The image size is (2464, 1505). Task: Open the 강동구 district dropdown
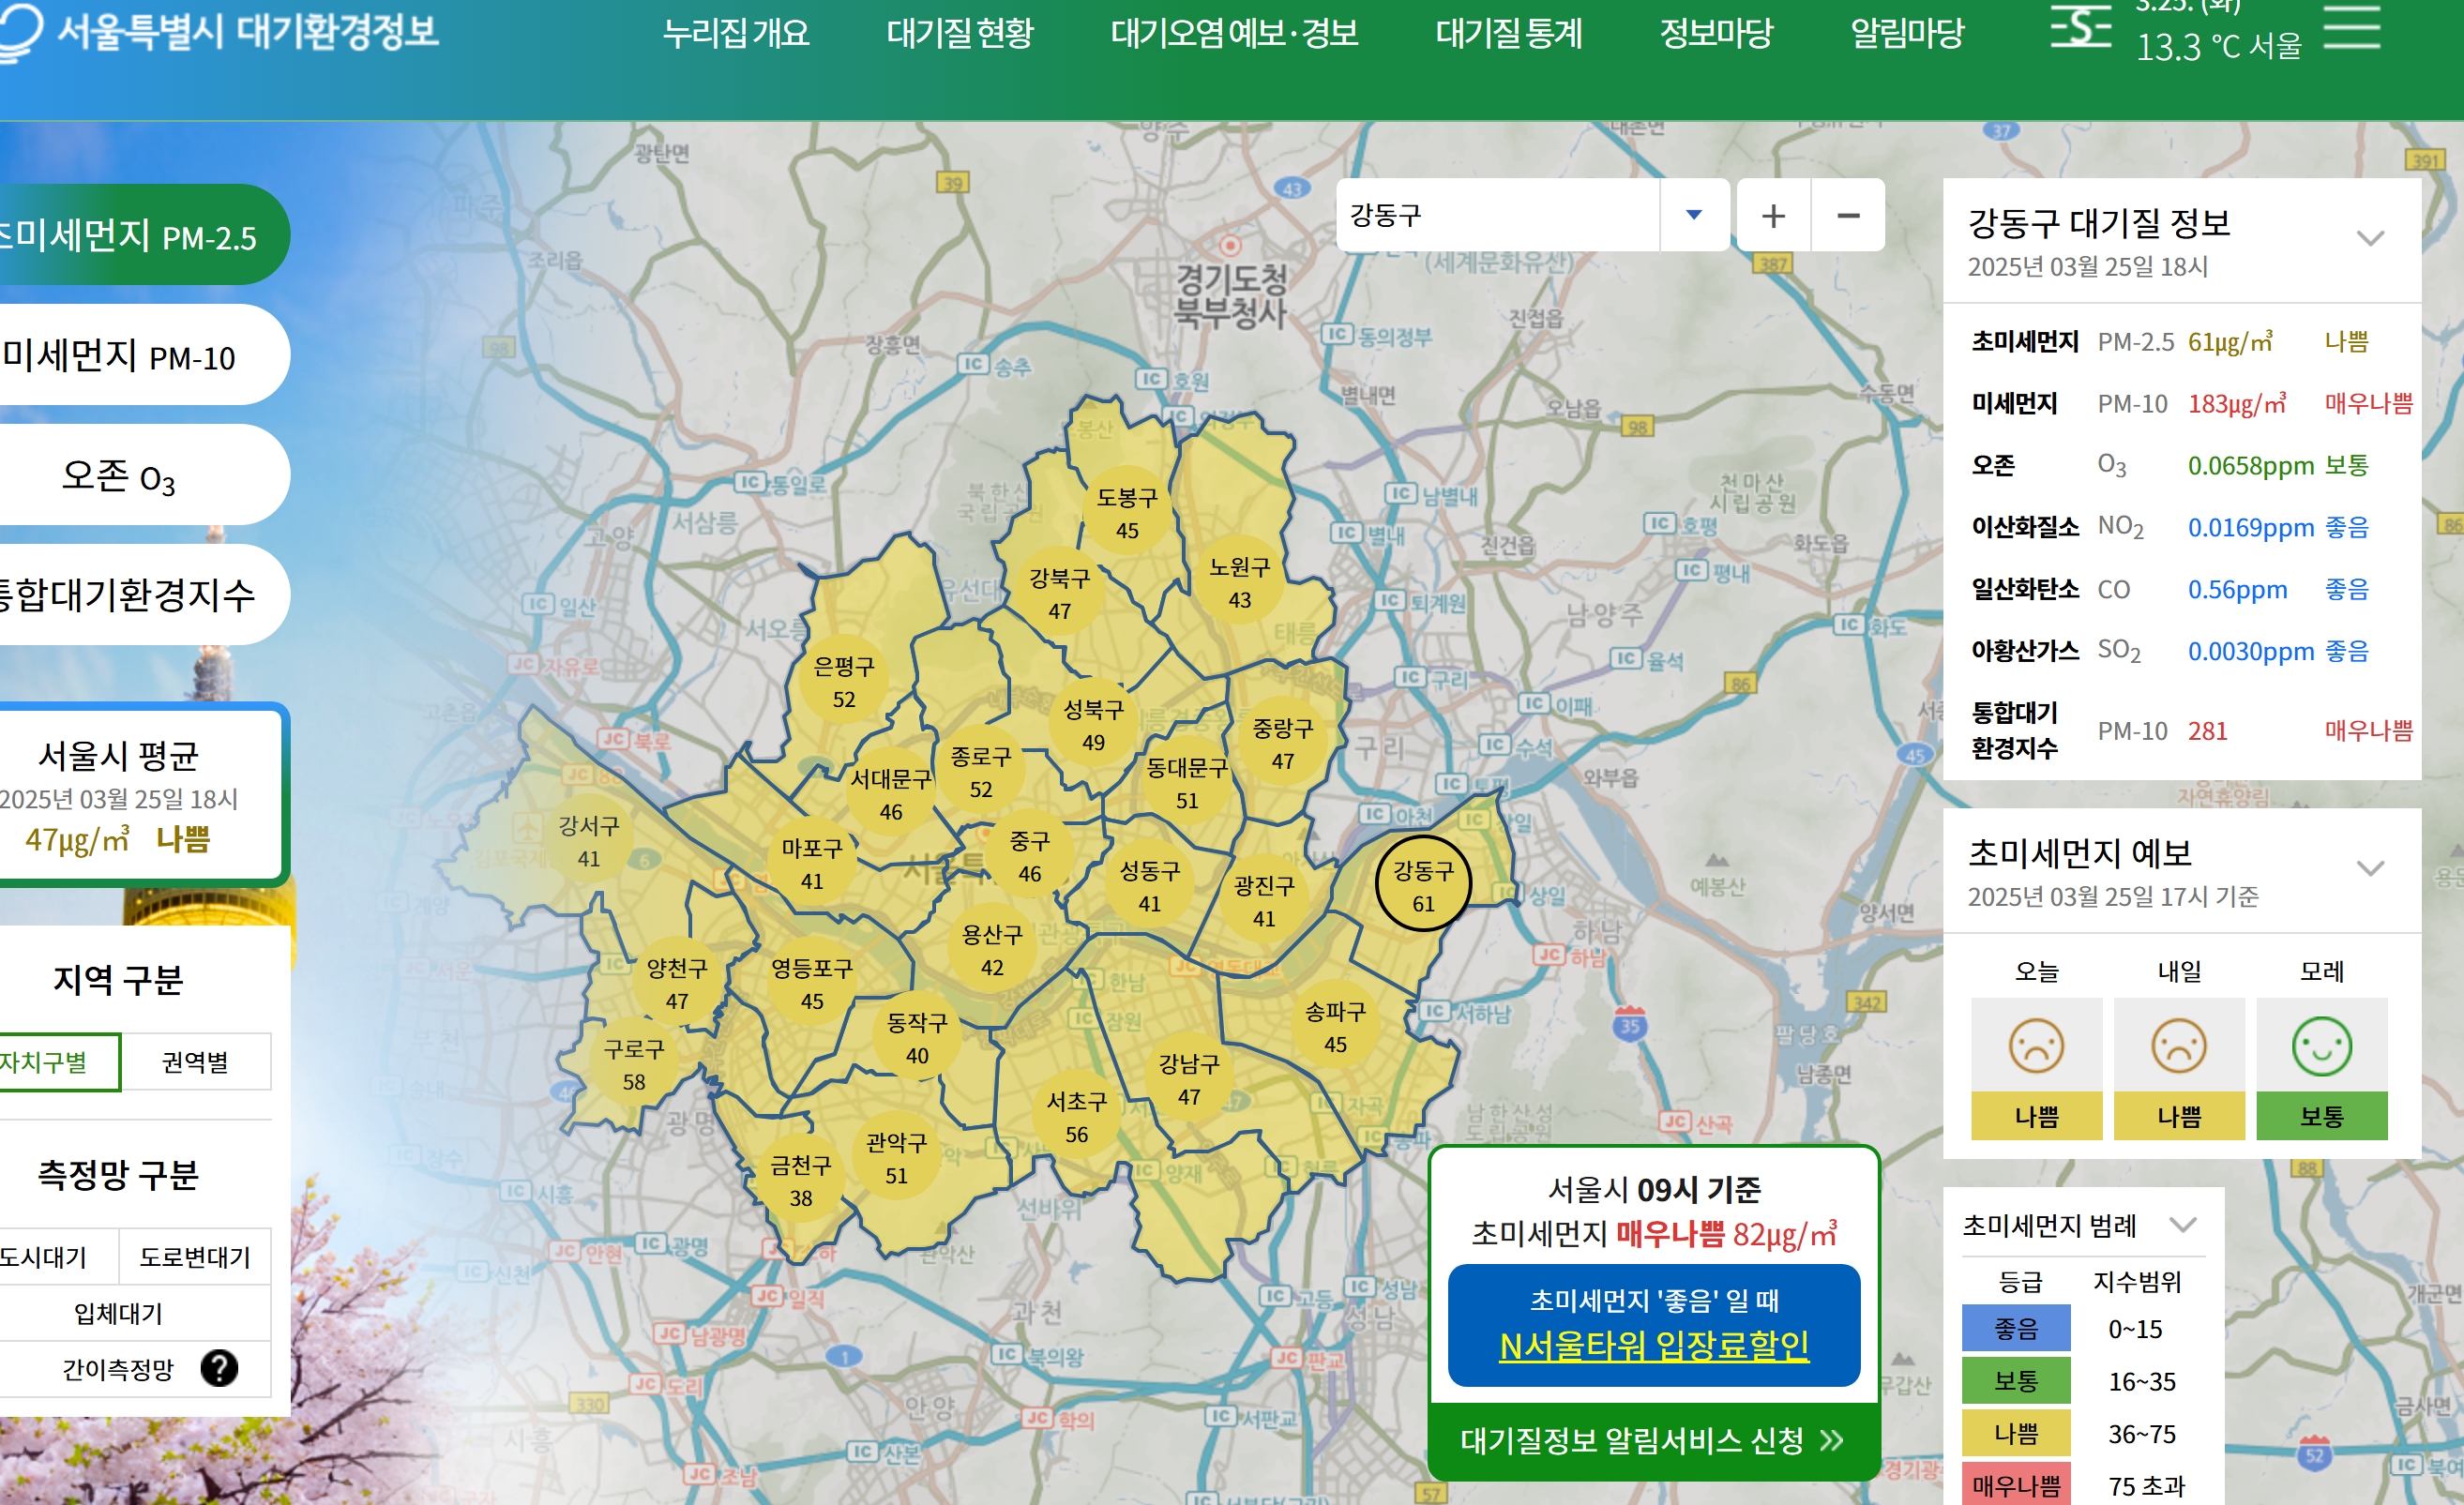[1693, 215]
